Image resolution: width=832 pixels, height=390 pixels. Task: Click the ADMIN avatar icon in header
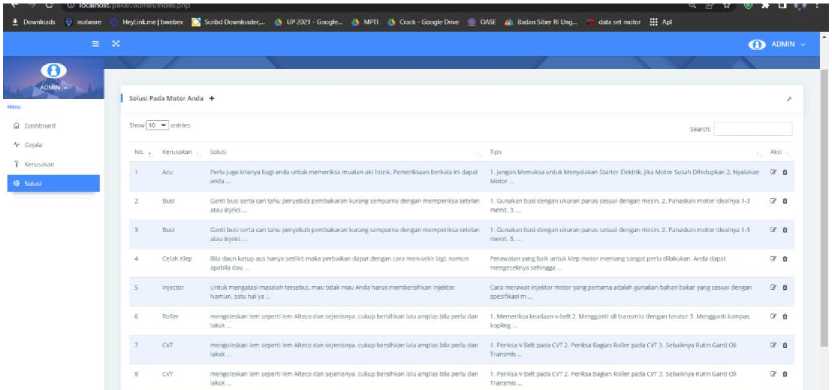[756, 45]
